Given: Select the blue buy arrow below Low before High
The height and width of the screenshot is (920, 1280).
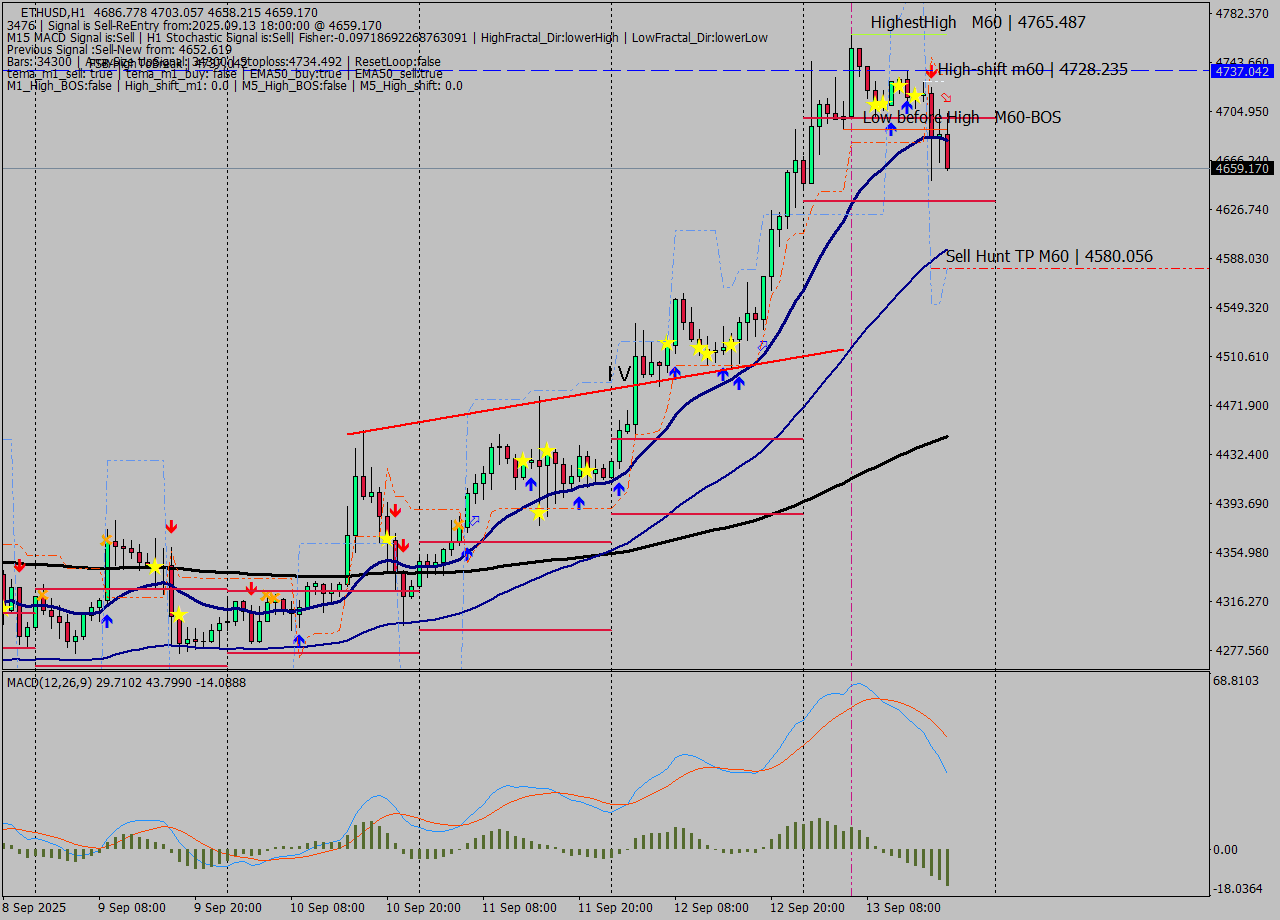Looking at the screenshot, I should tap(891, 129).
